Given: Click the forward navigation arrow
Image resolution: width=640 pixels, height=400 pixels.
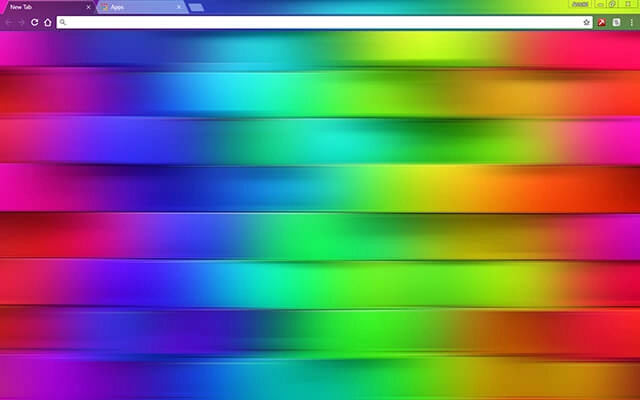Looking at the screenshot, I should 22,22.
